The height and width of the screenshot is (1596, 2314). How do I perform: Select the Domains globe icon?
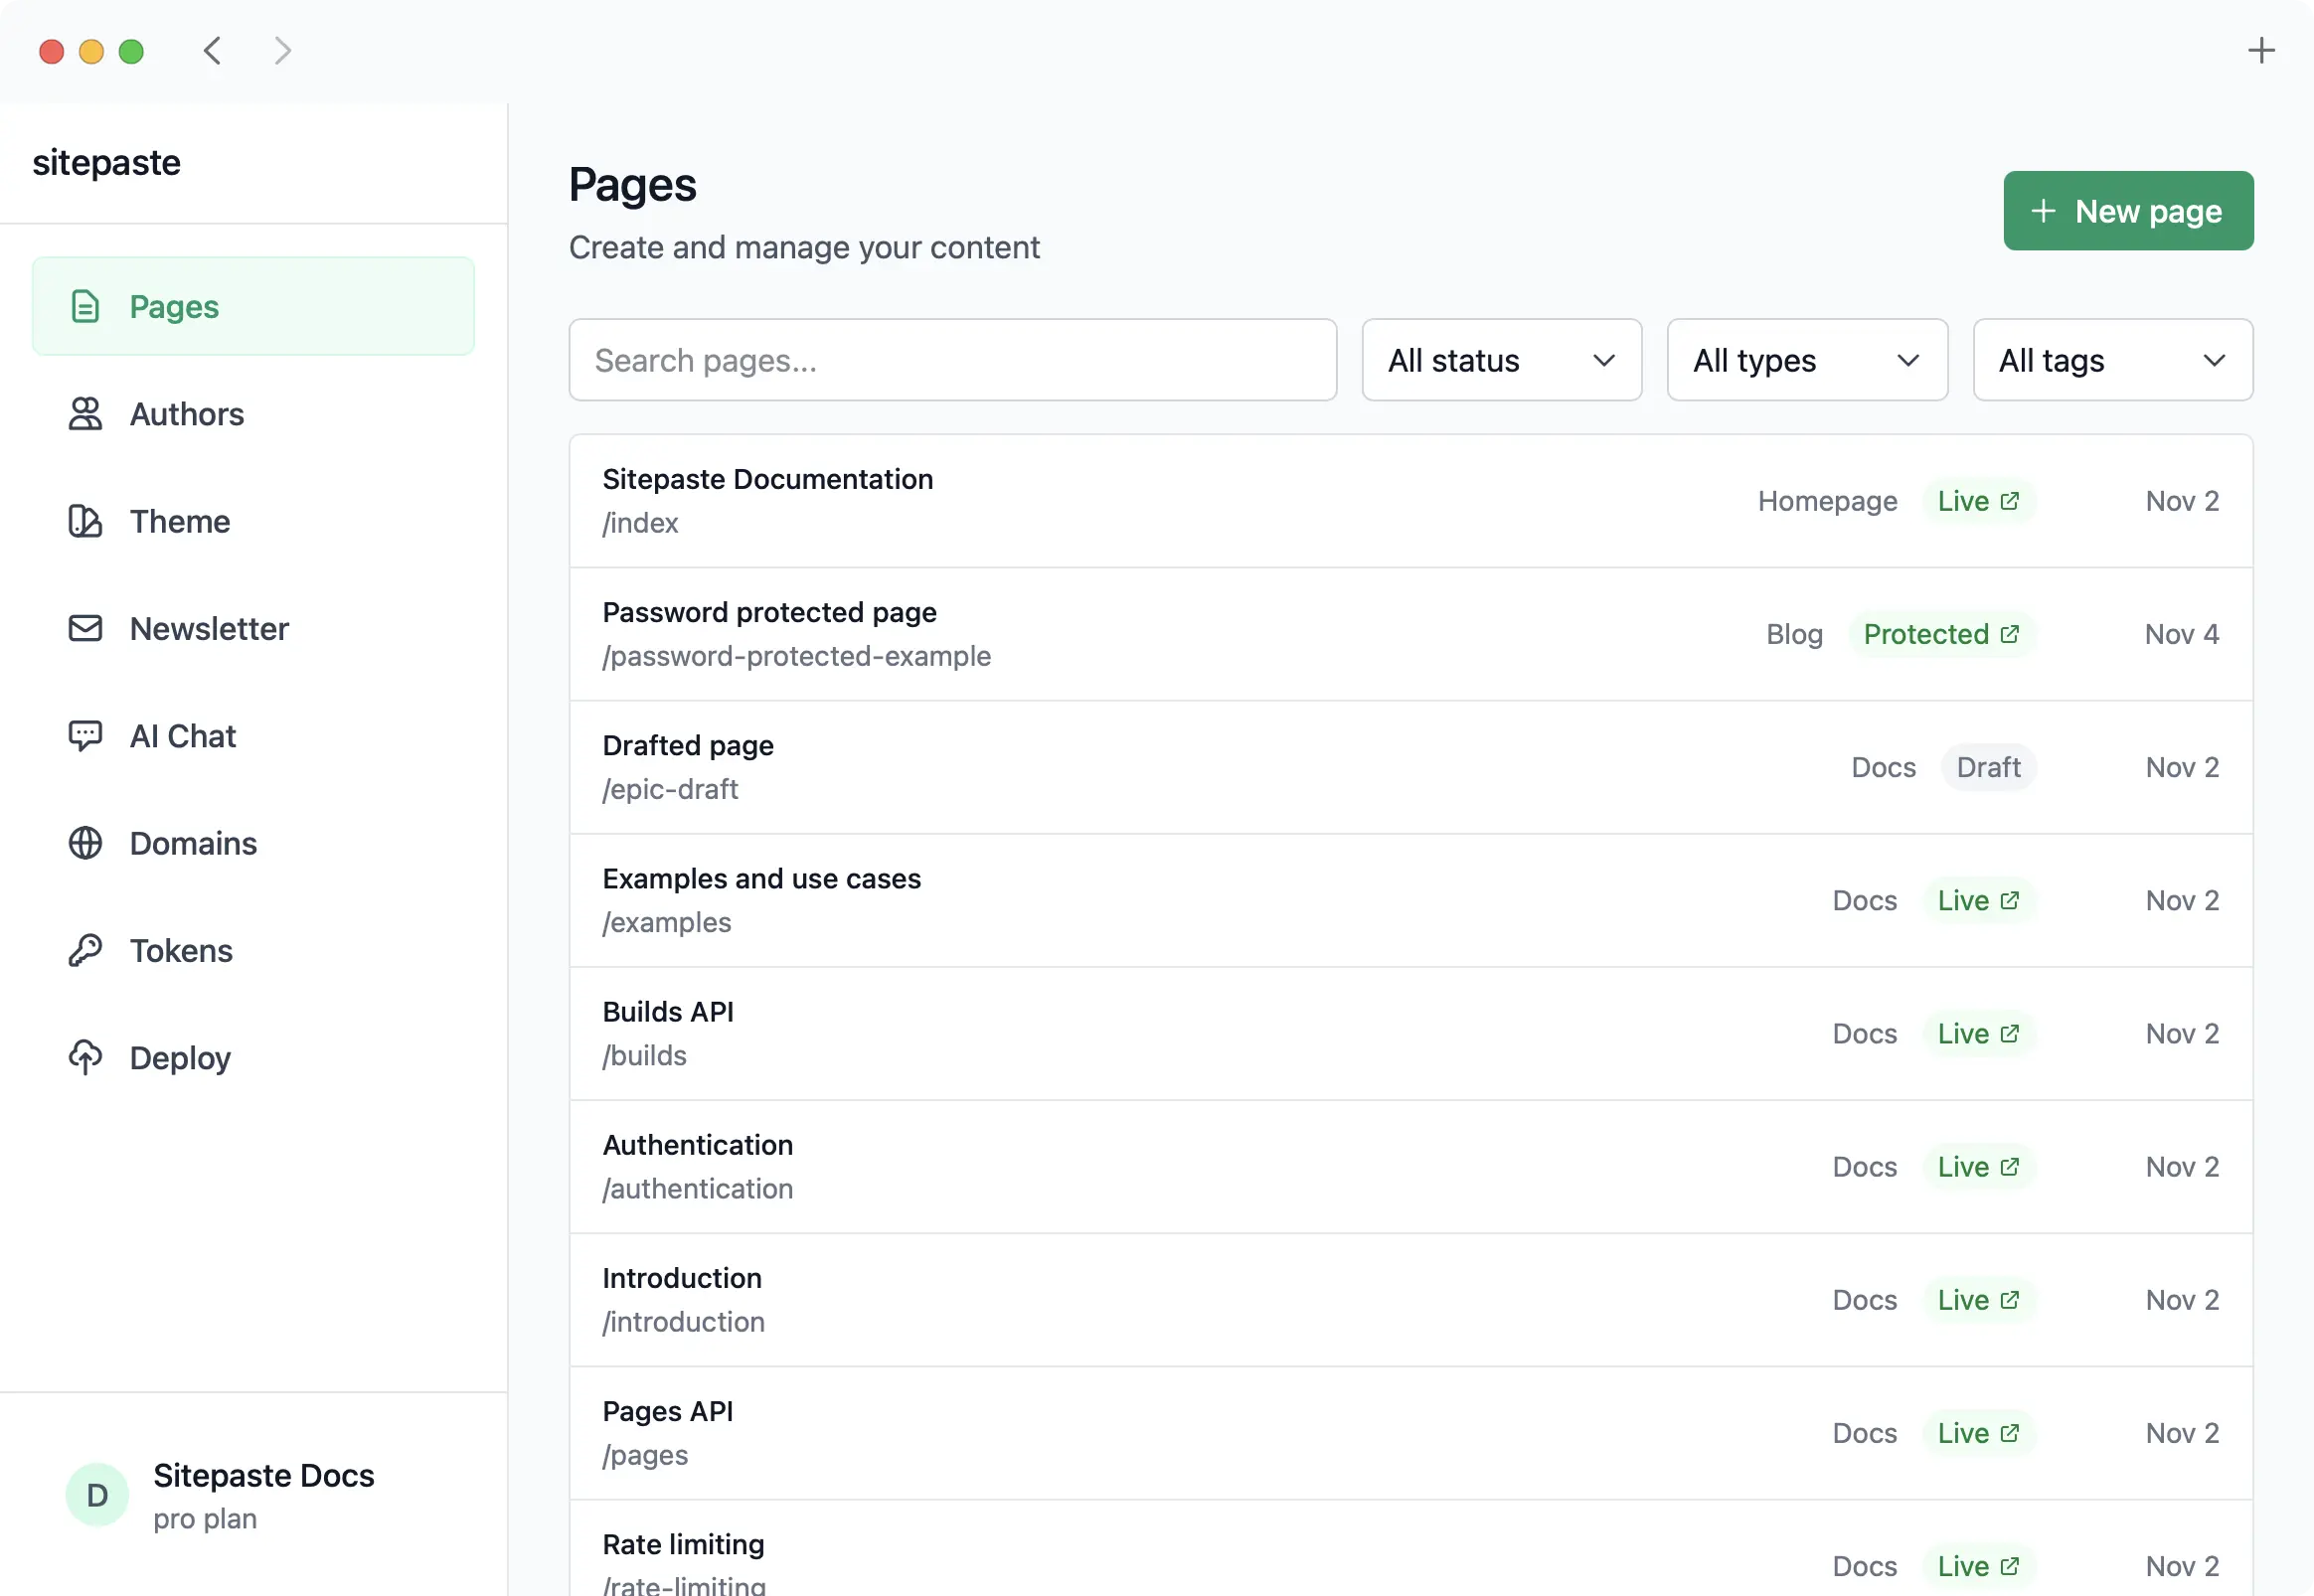pyautogui.click(x=84, y=843)
